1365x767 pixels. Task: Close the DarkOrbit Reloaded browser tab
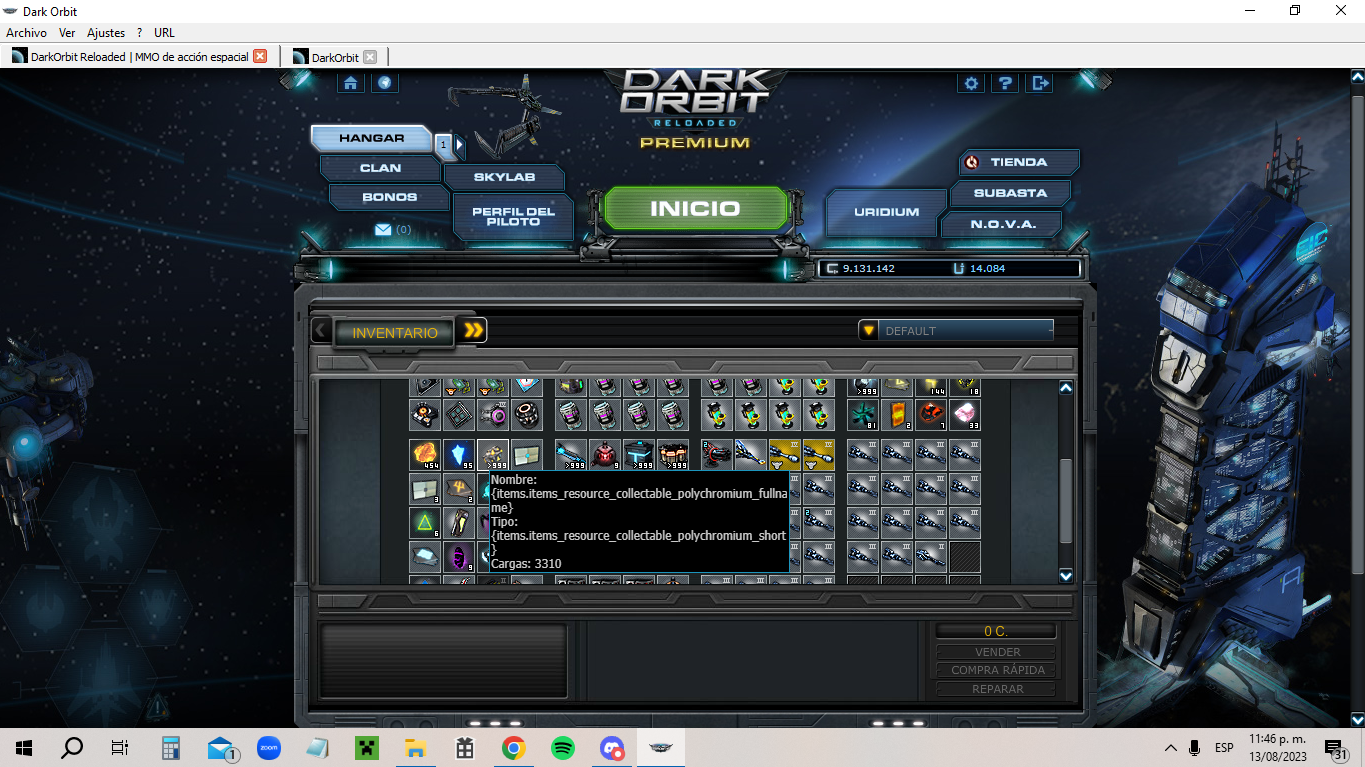[x=260, y=57]
